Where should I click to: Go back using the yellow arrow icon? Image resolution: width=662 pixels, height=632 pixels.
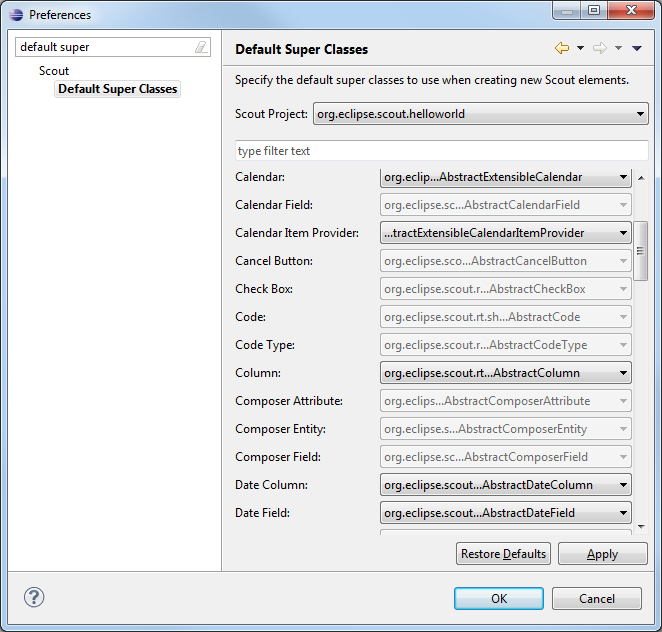point(562,48)
